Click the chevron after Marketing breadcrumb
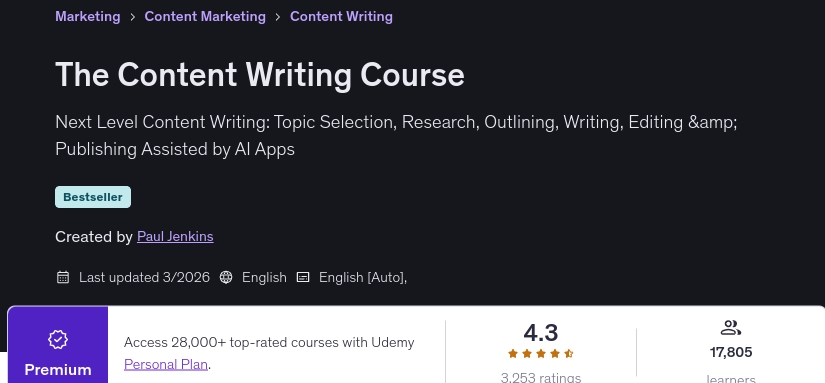Viewport: 825px width, 383px height. coord(132,17)
